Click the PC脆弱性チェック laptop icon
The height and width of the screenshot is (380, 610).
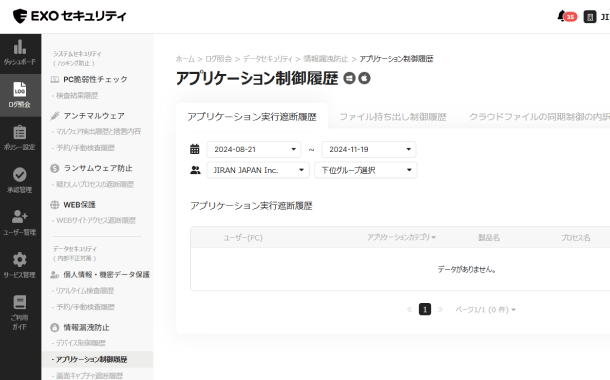coord(55,79)
